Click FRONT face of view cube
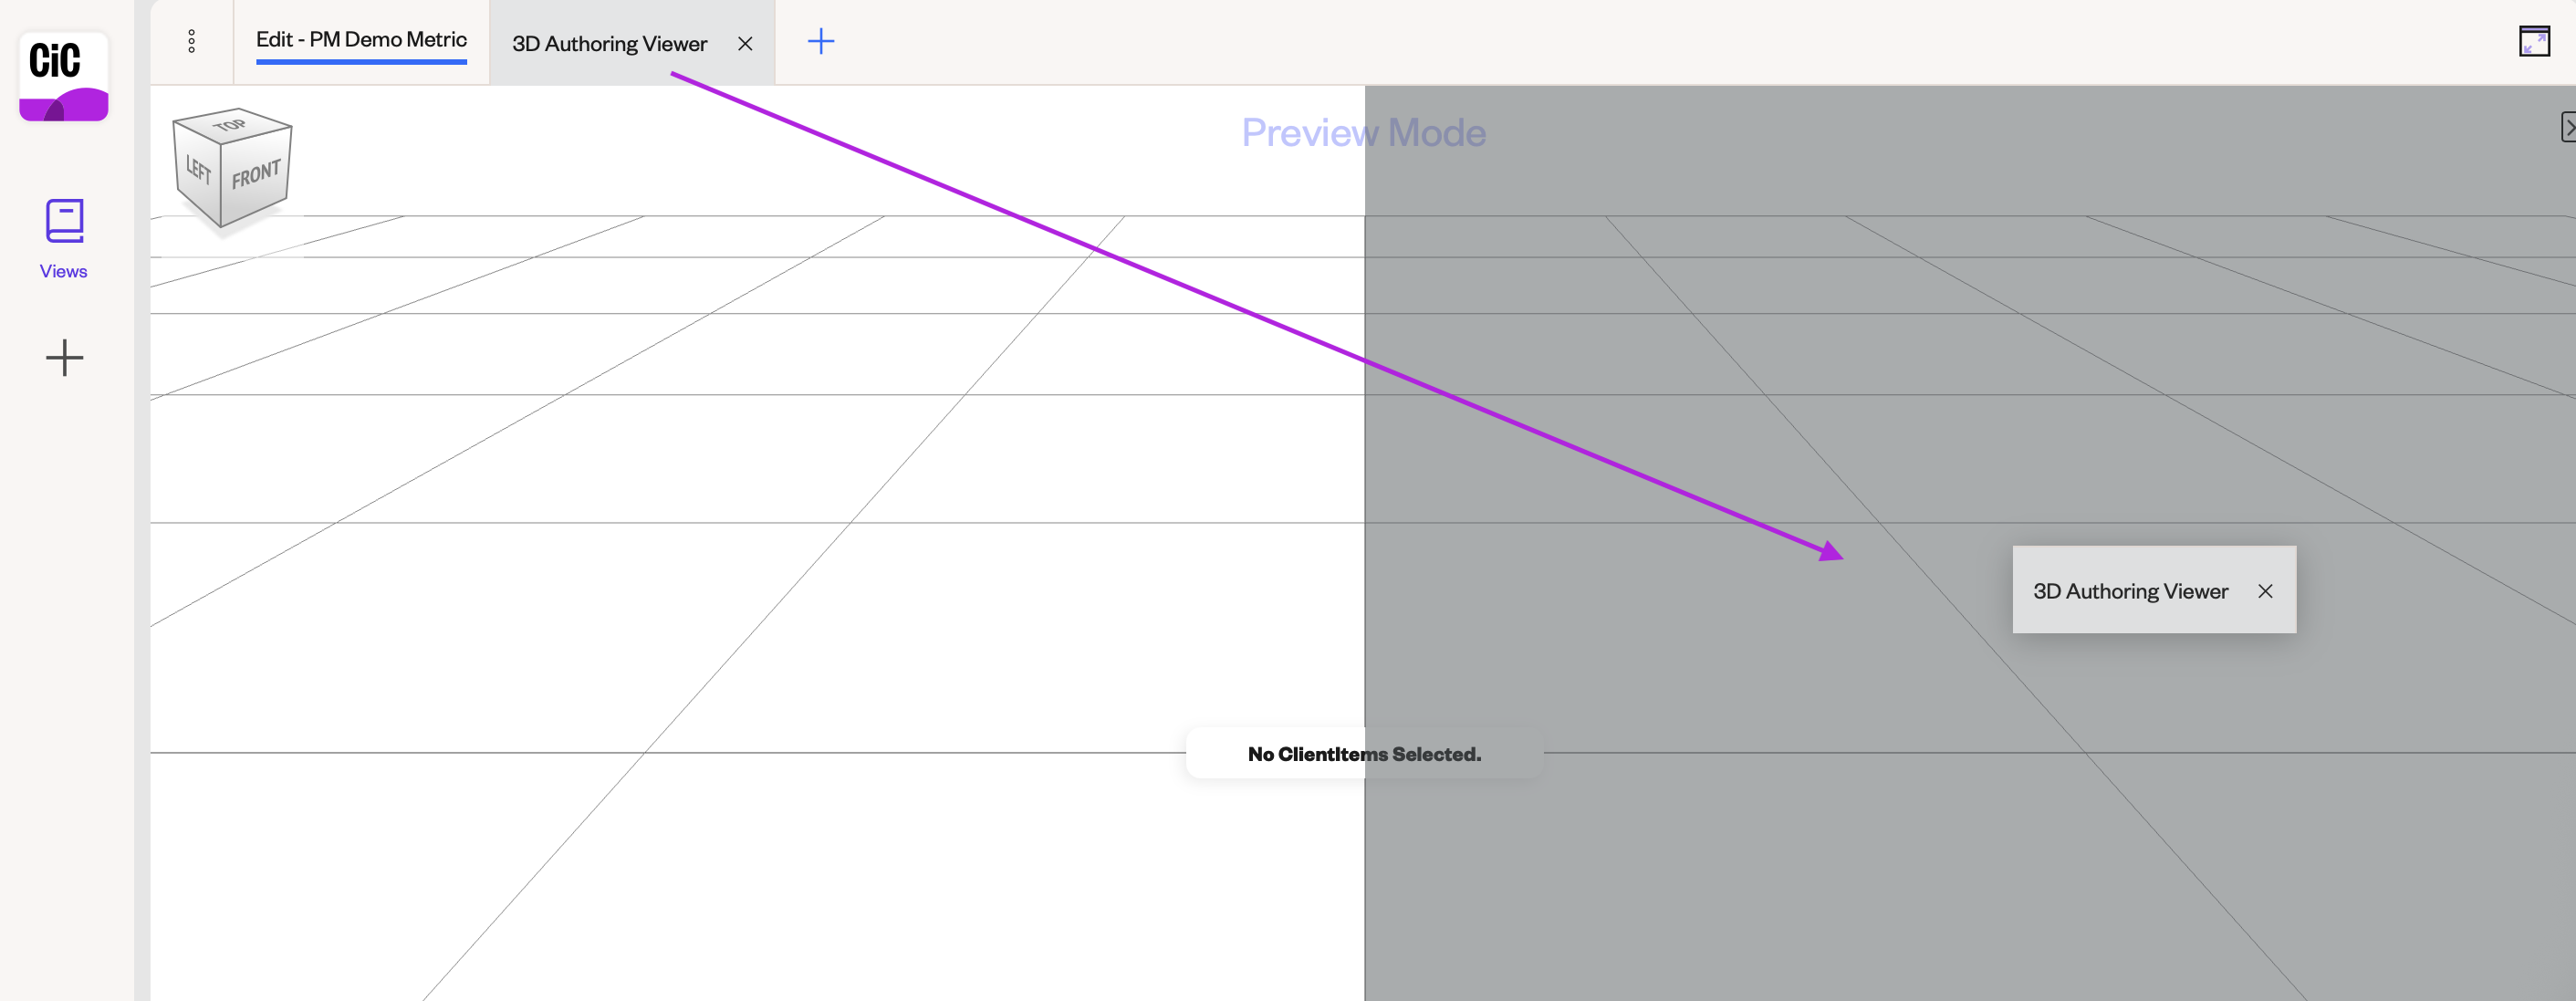 (x=256, y=175)
